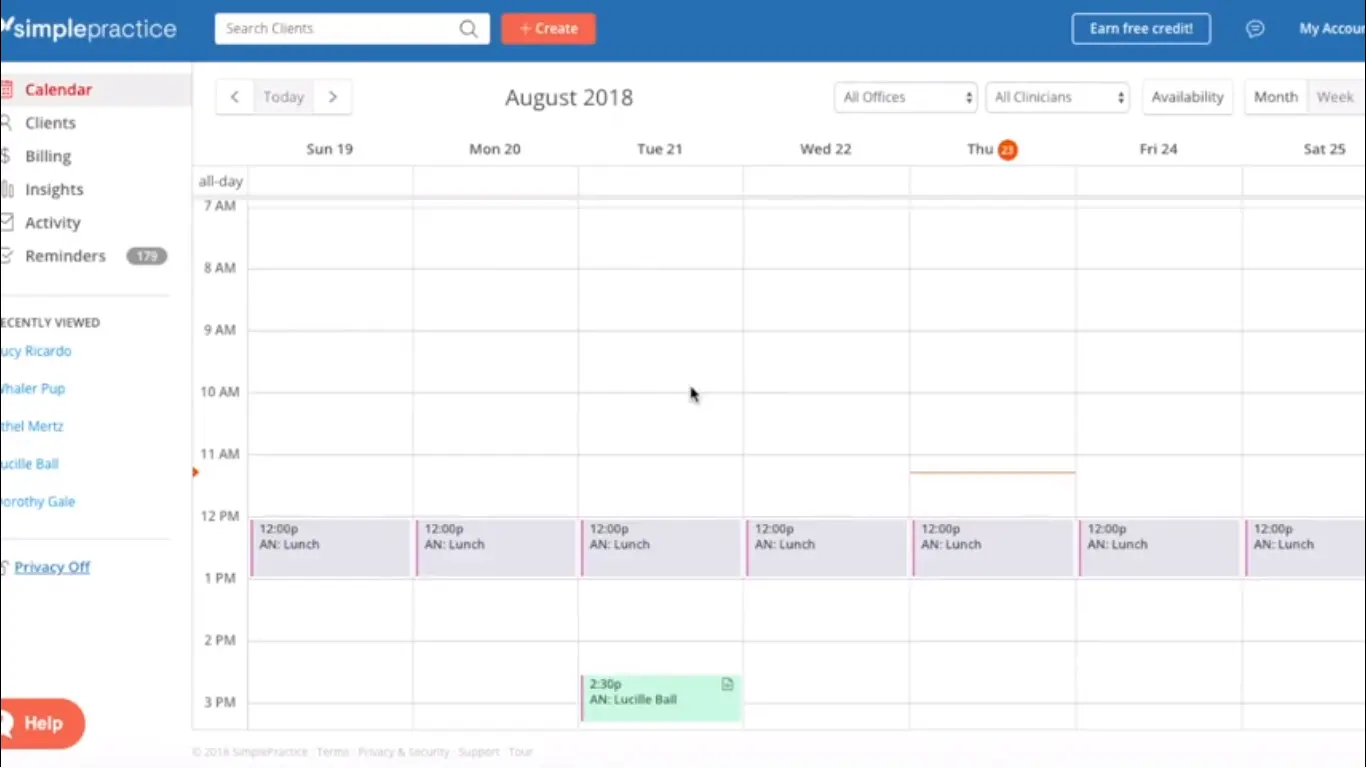Open the chat bubble messages icon
The width and height of the screenshot is (1366, 768).
1255,28
